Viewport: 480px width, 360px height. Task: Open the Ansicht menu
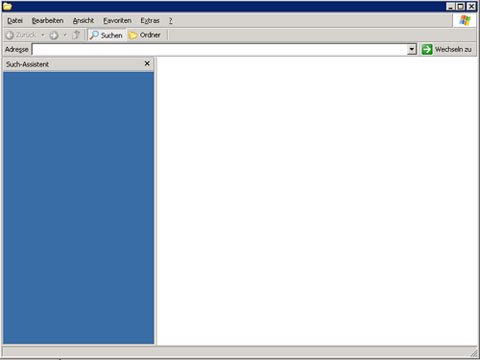(83, 21)
